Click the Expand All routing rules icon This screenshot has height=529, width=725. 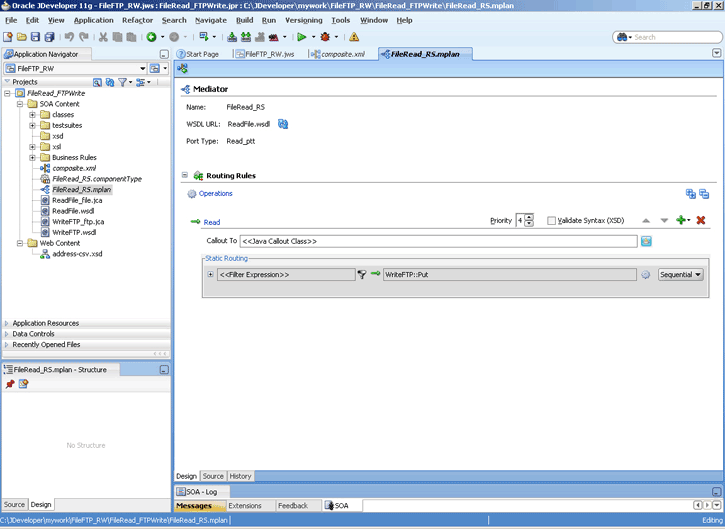pyautogui.click(x=690, y=194)
